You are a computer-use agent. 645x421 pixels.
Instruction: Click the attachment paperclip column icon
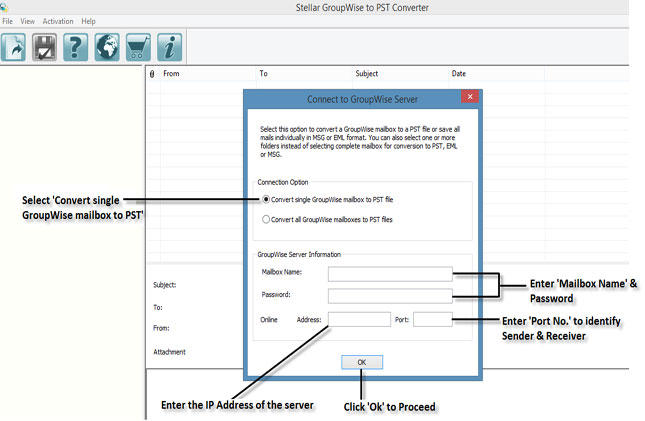click(x=152, y=74)
